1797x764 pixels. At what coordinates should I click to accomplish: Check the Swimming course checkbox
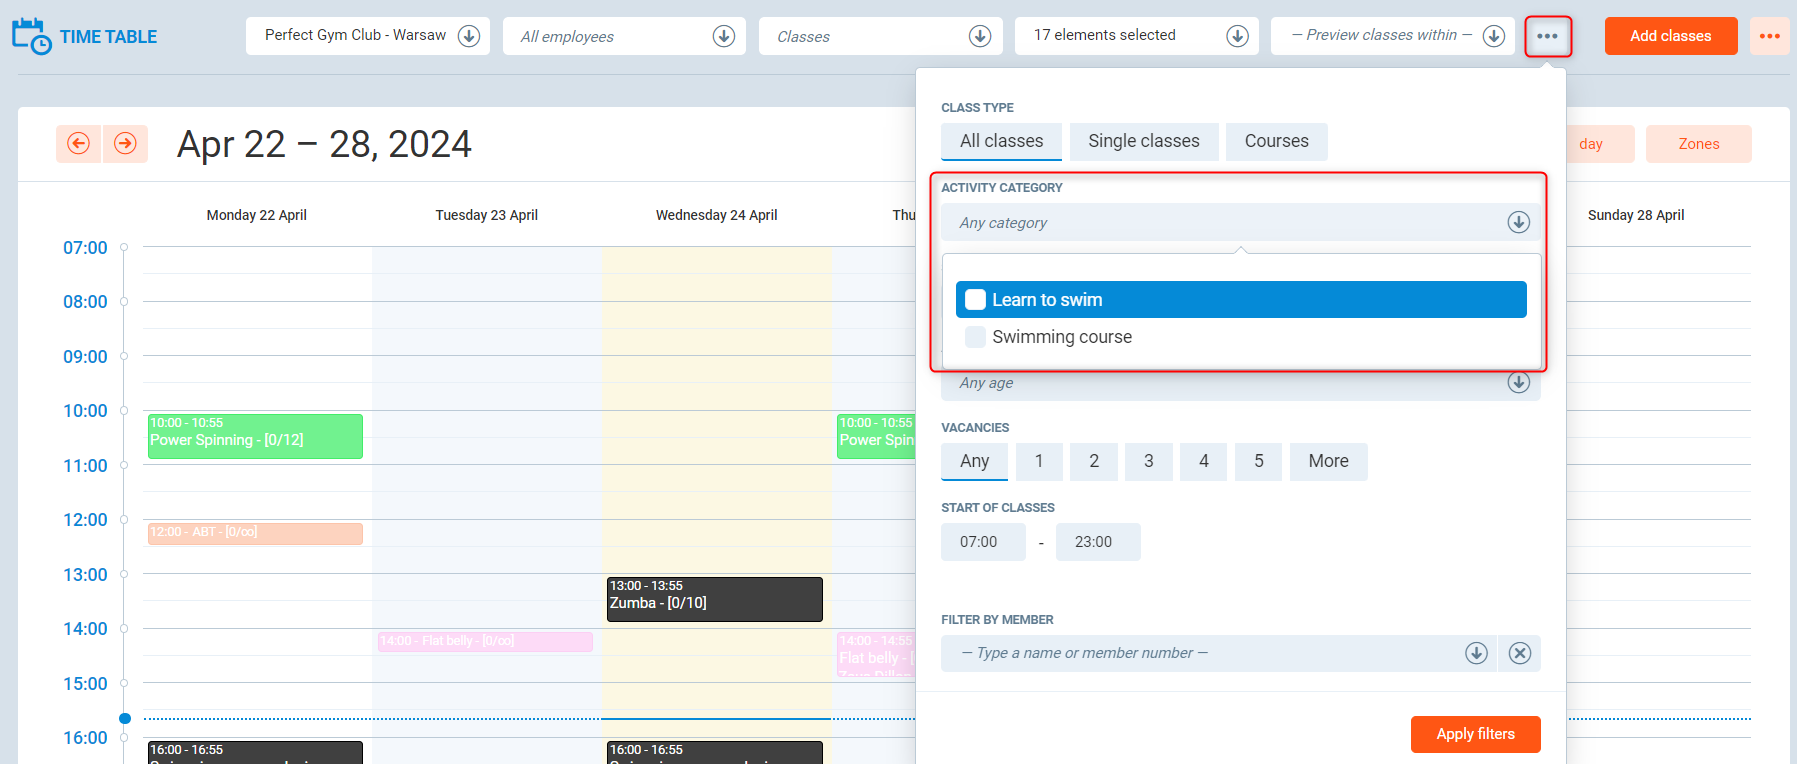[975, 337]
